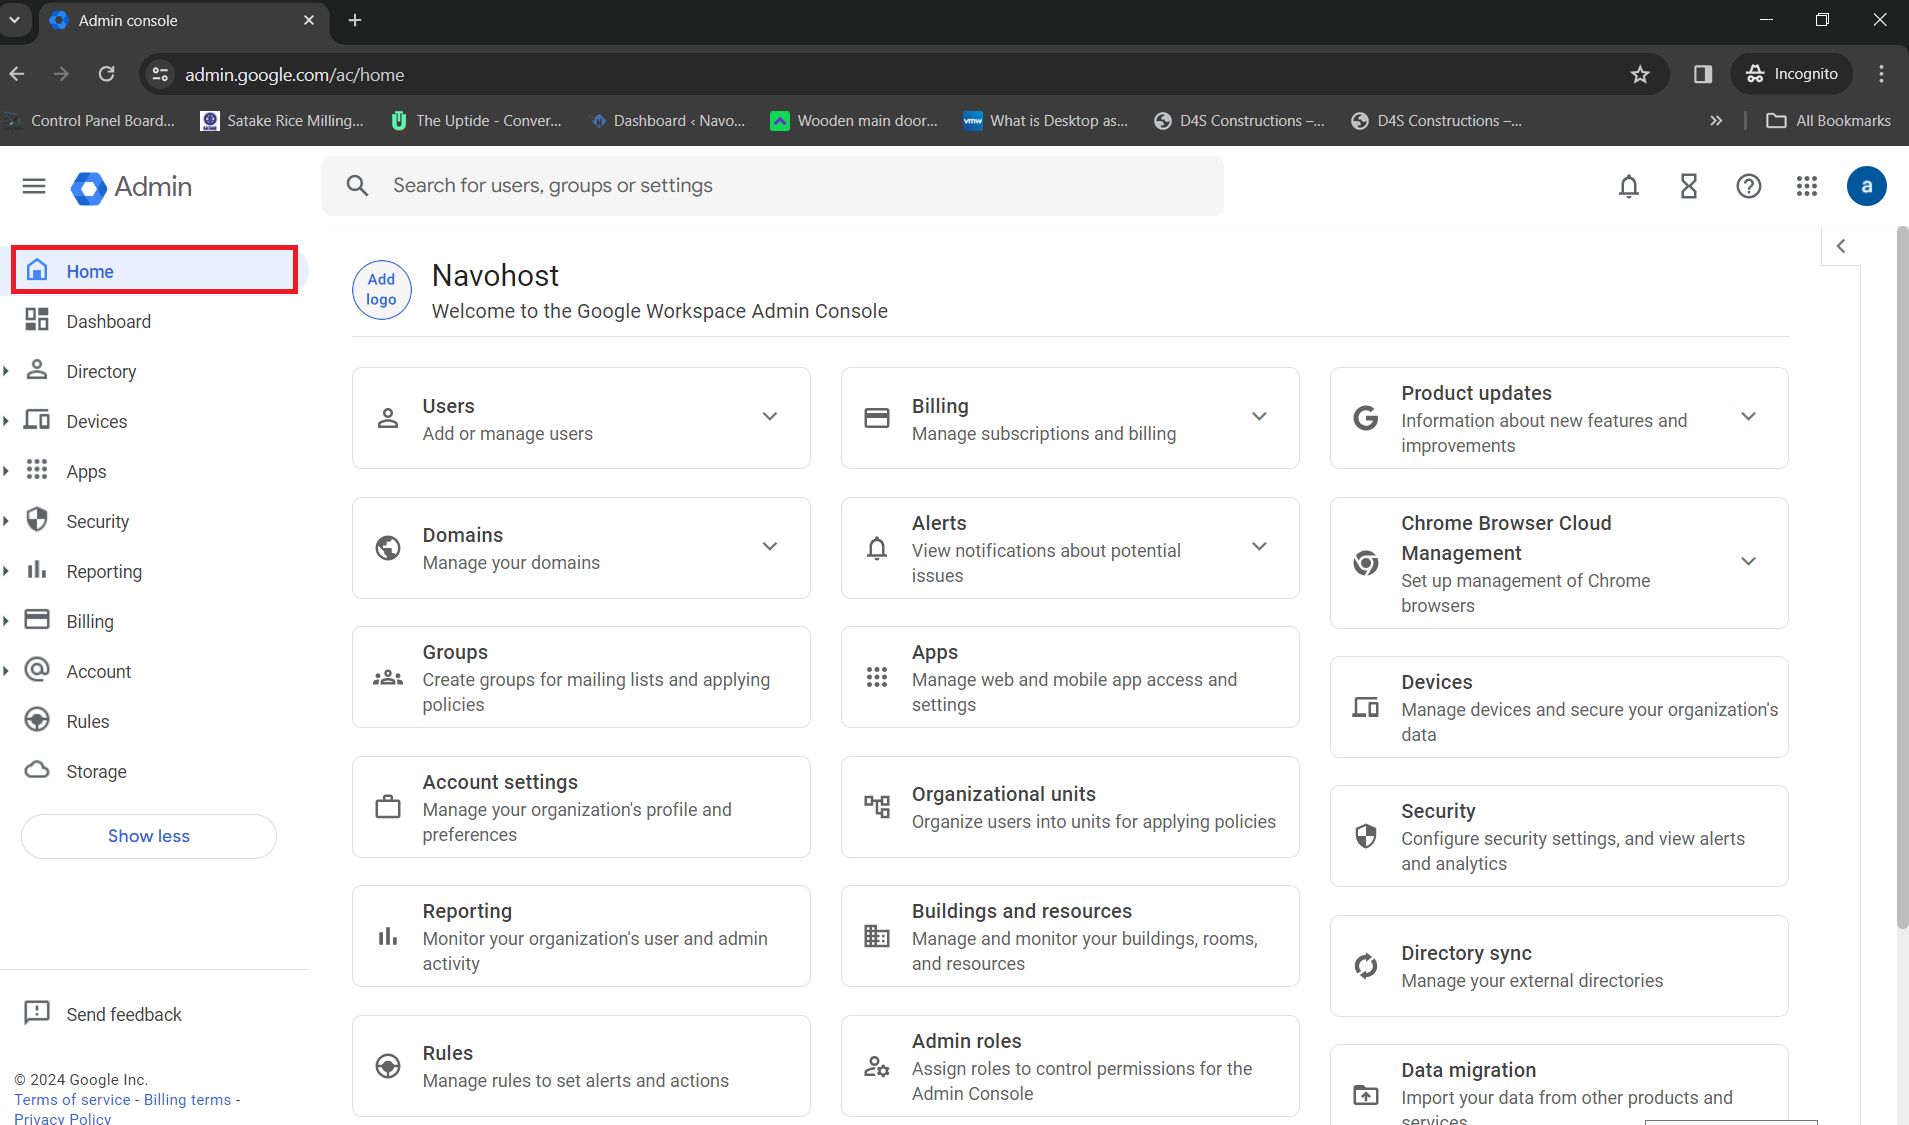The height and width of the screenshot is (1125, 1909).
Task: Open Billing from the sidebar
Action: point(155,621)
